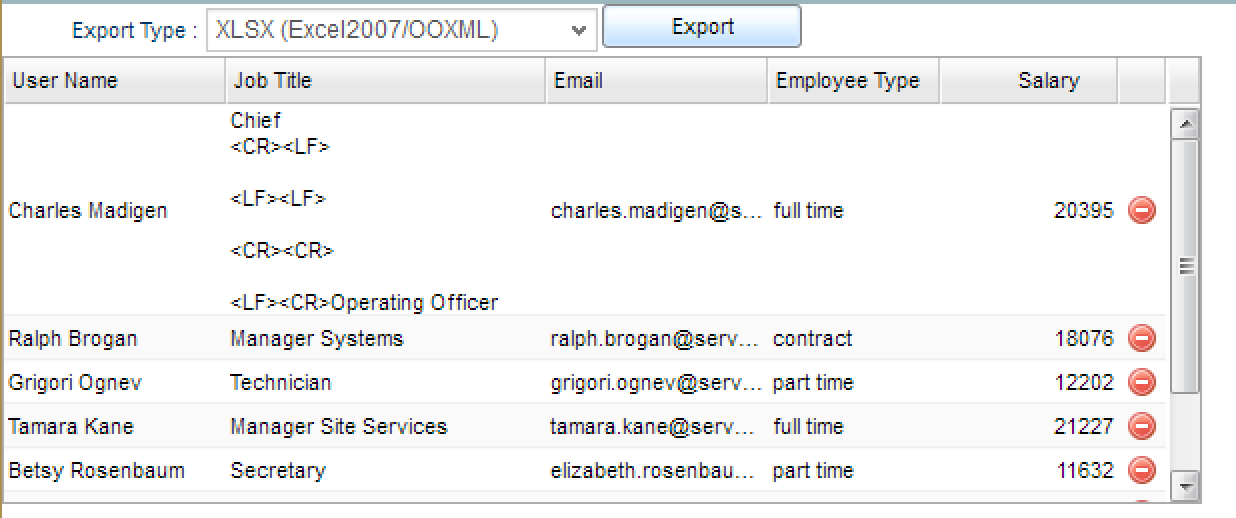Delete Grigori Ognev using red minus icon
This screenshot has height=518, width=1236.
coord(1142,383)
